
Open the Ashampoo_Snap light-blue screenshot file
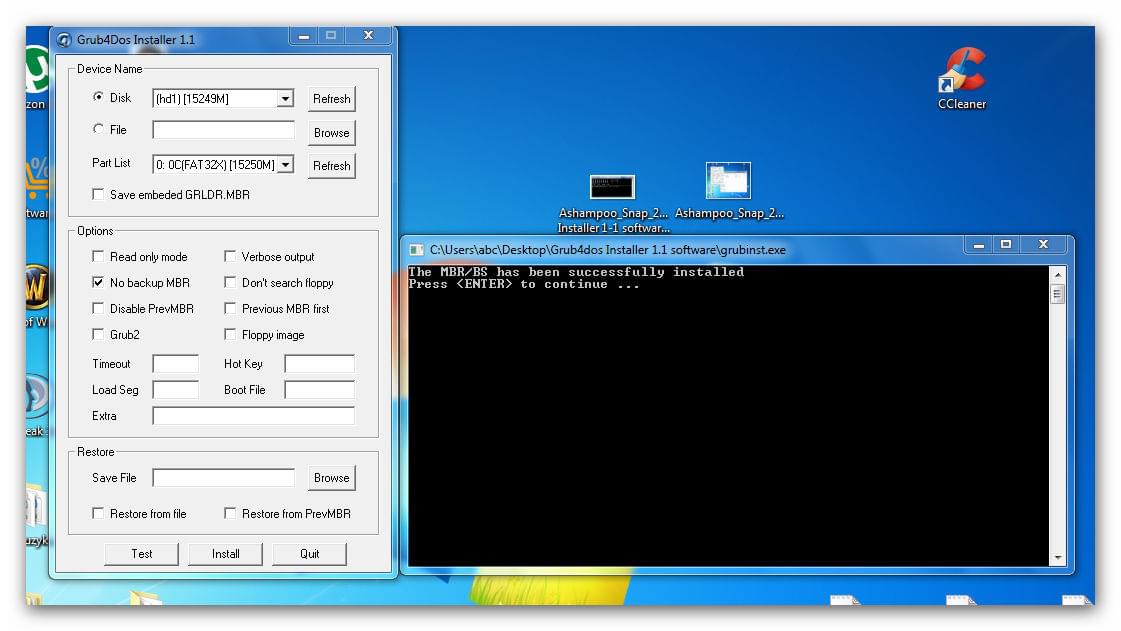729,192
